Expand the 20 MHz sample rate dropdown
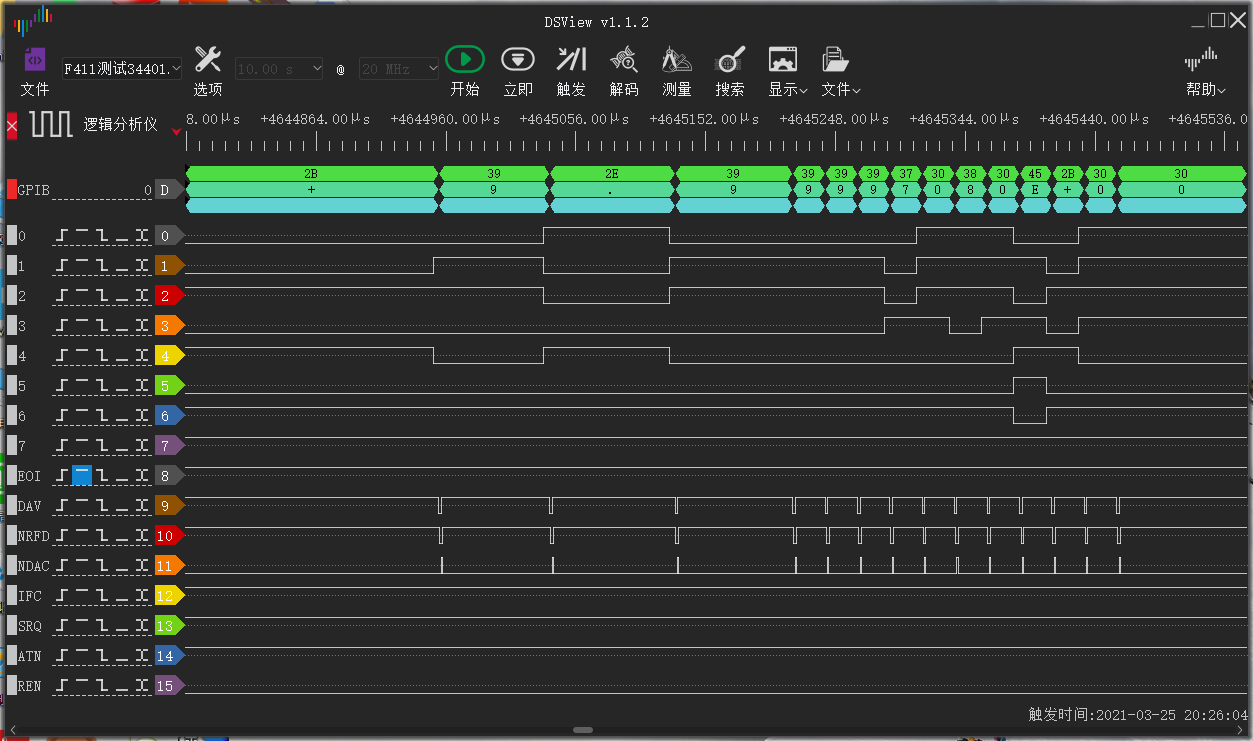The height and width of the screenshot is (741, 1253). tap(400, 69)
